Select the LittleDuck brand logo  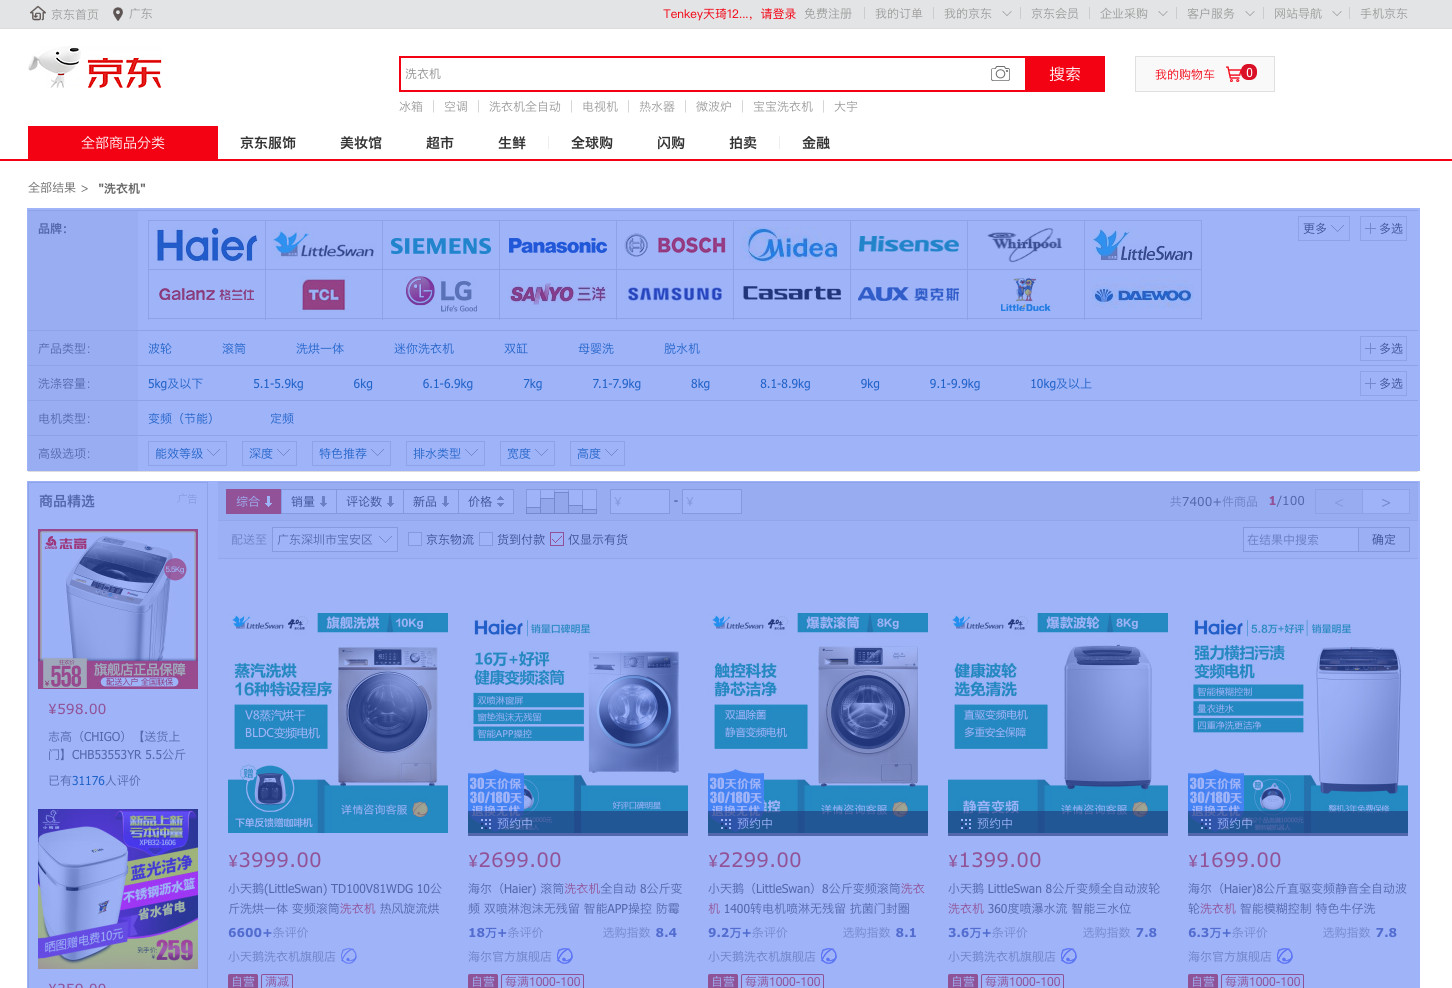(1026, 294)
